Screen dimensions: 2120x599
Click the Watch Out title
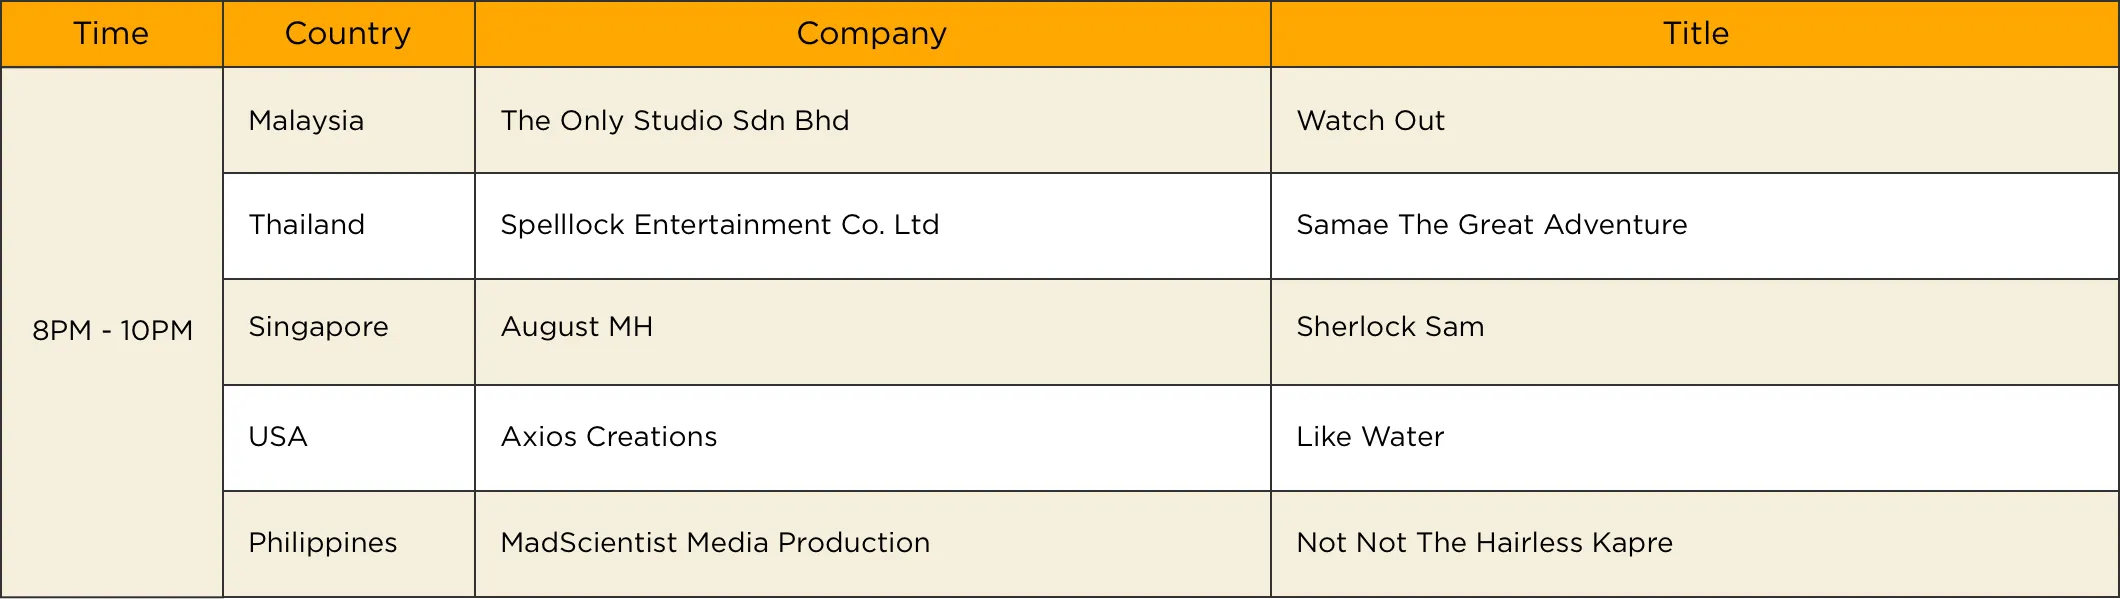point(1370,121)
